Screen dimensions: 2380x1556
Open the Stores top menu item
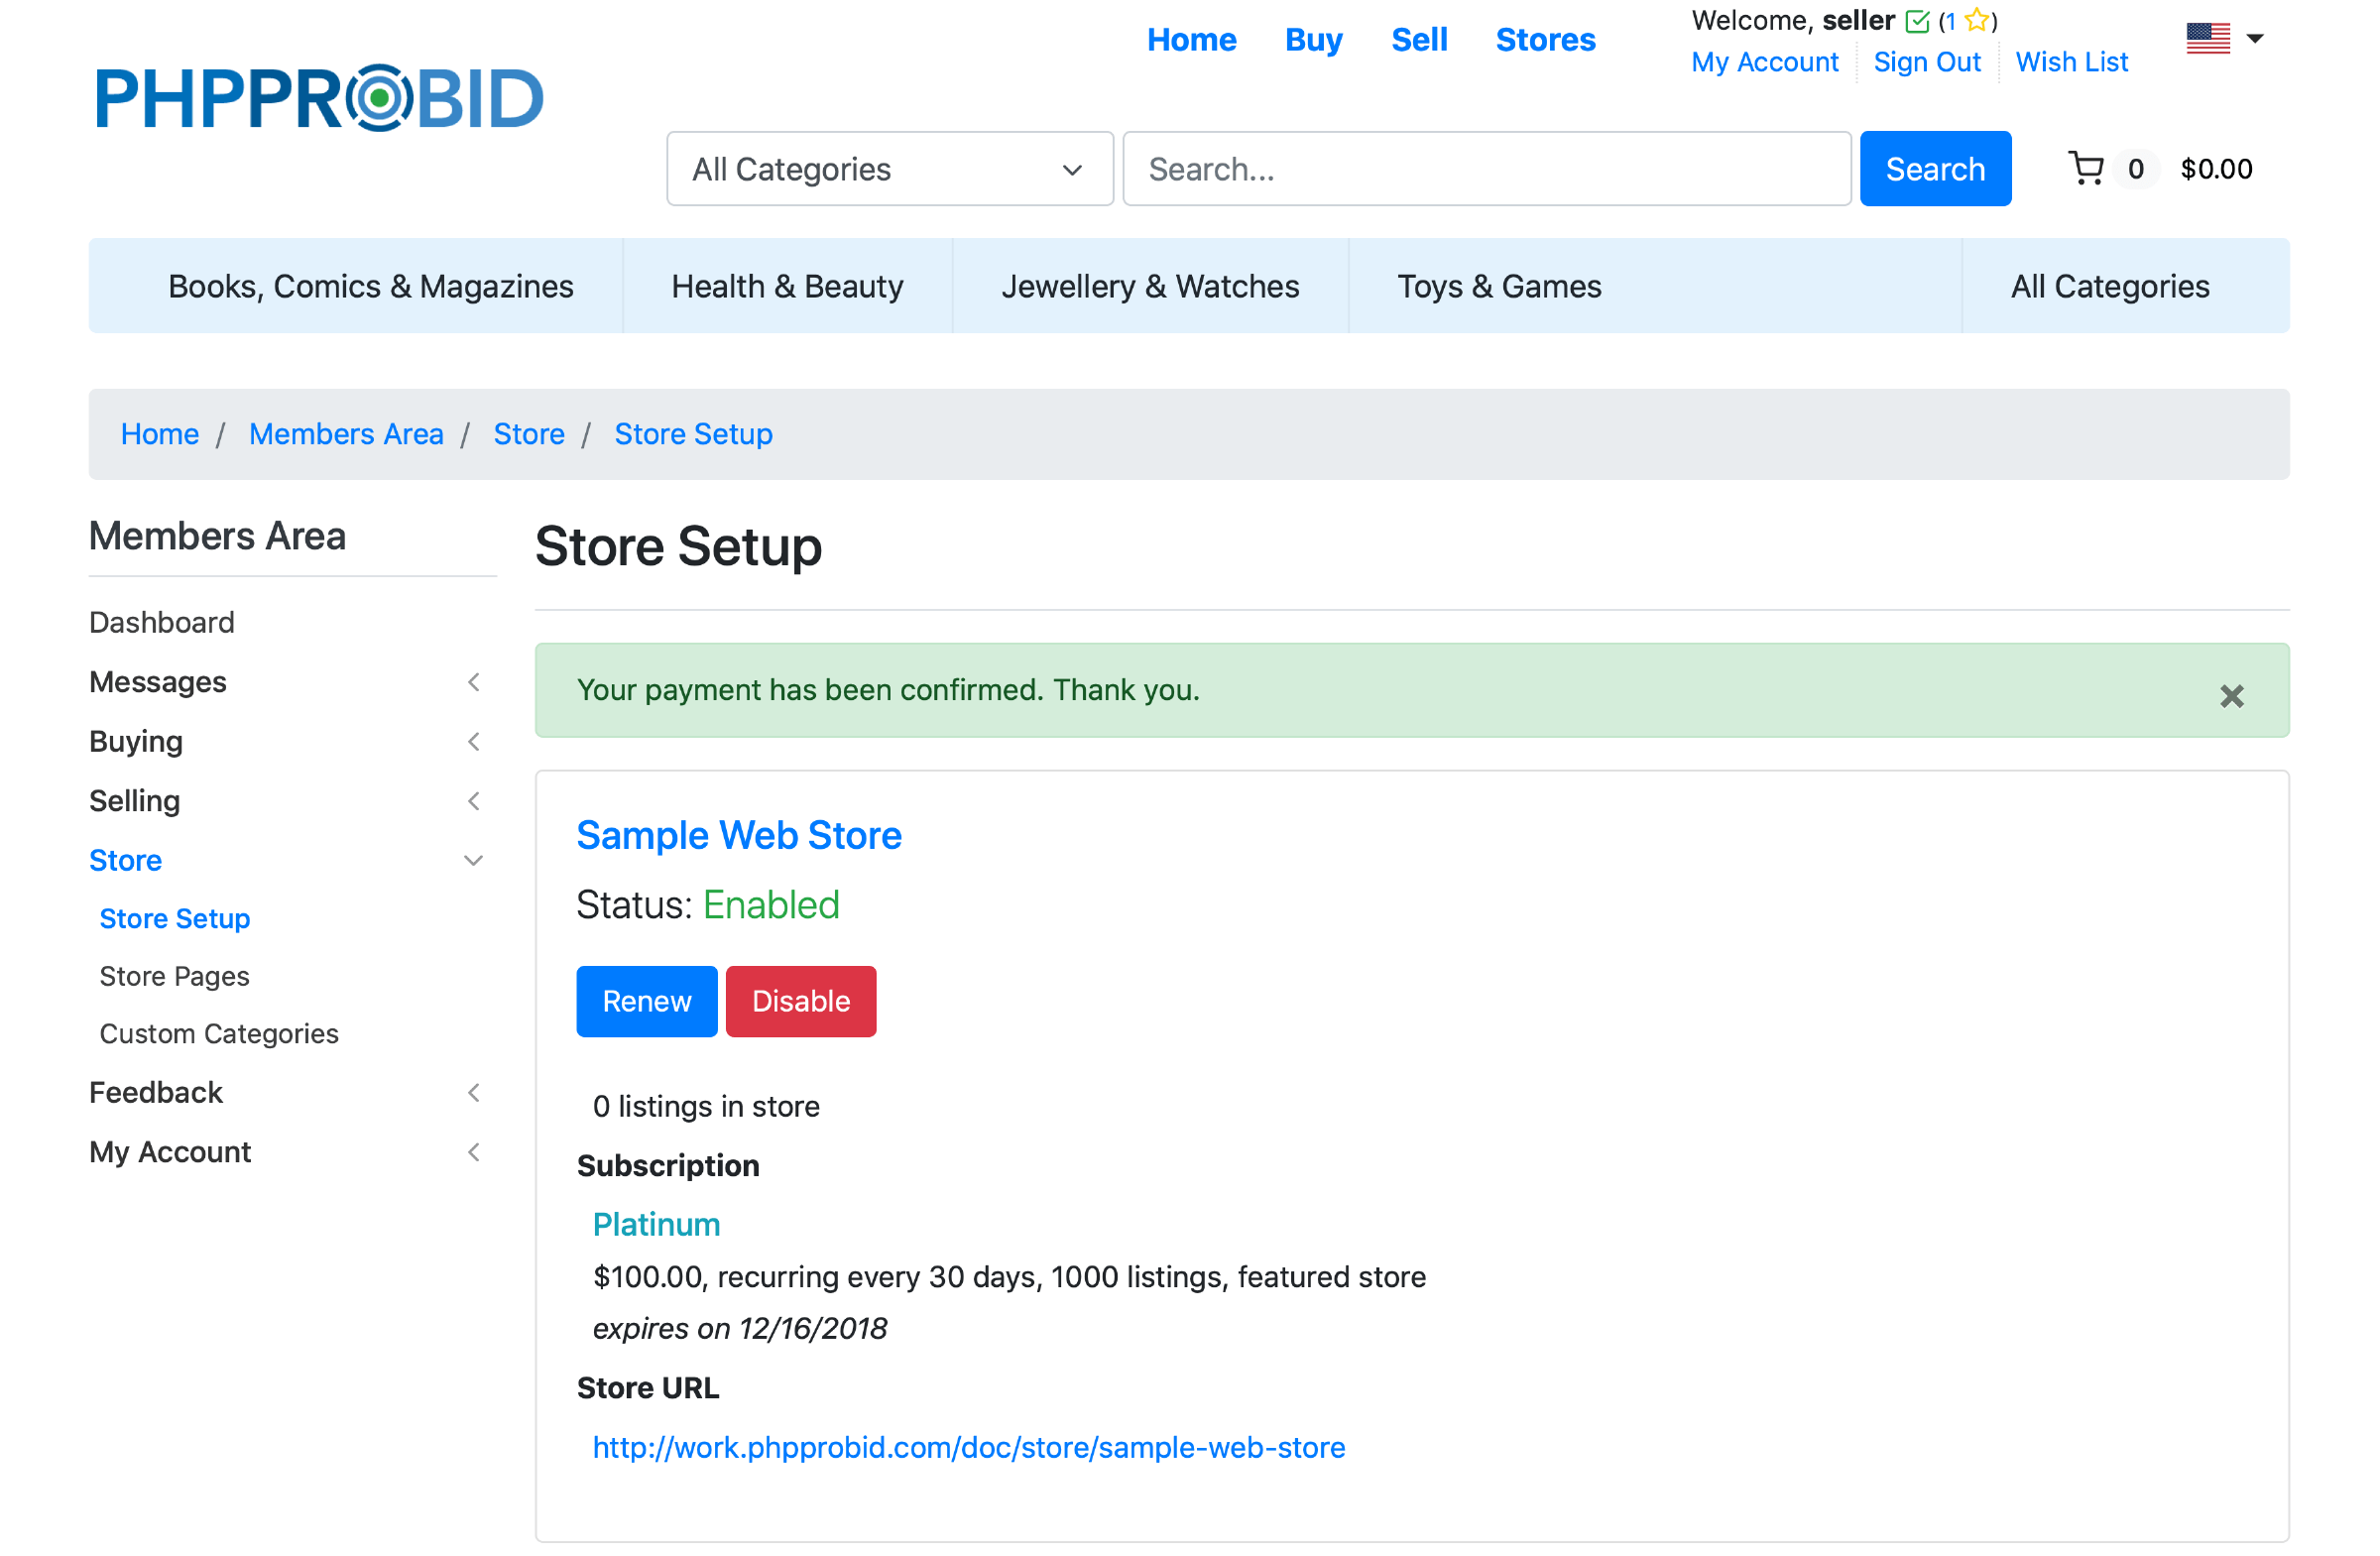pyautogui.click(x=1545, y=40)
